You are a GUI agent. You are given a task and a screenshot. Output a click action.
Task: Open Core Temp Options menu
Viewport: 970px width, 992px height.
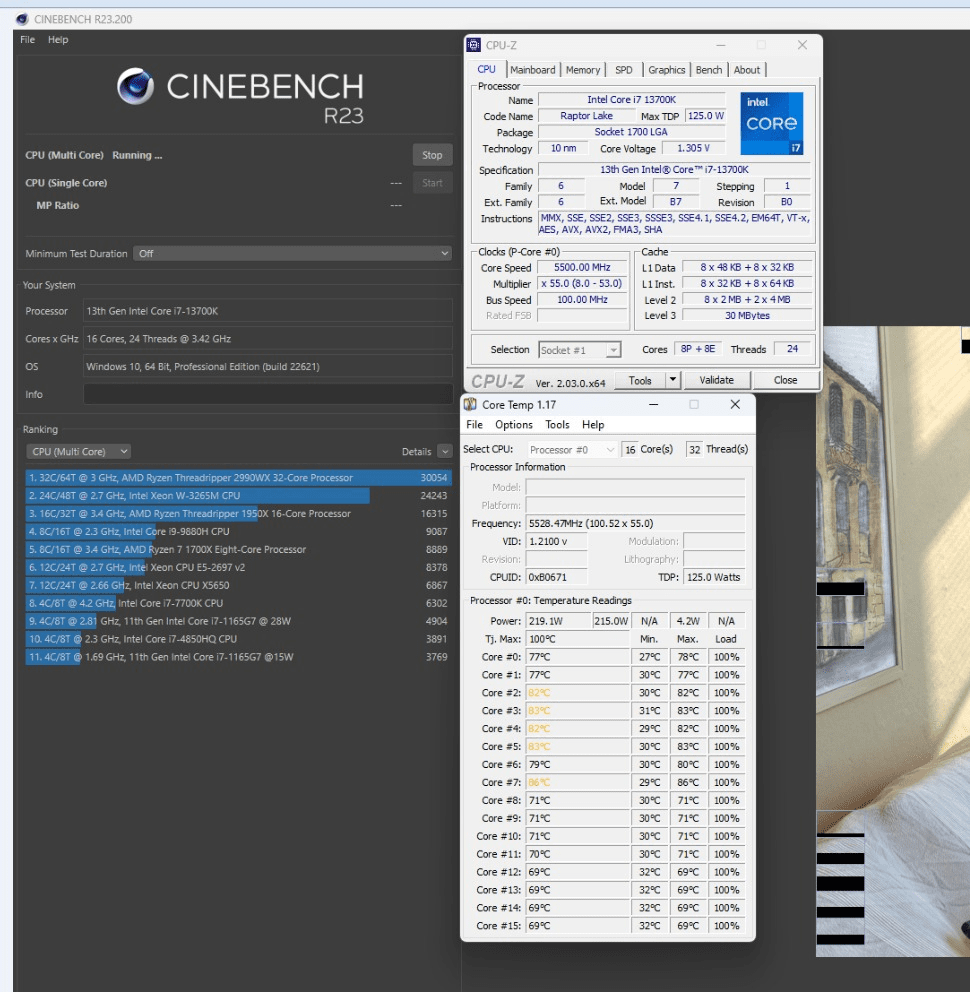514,425
